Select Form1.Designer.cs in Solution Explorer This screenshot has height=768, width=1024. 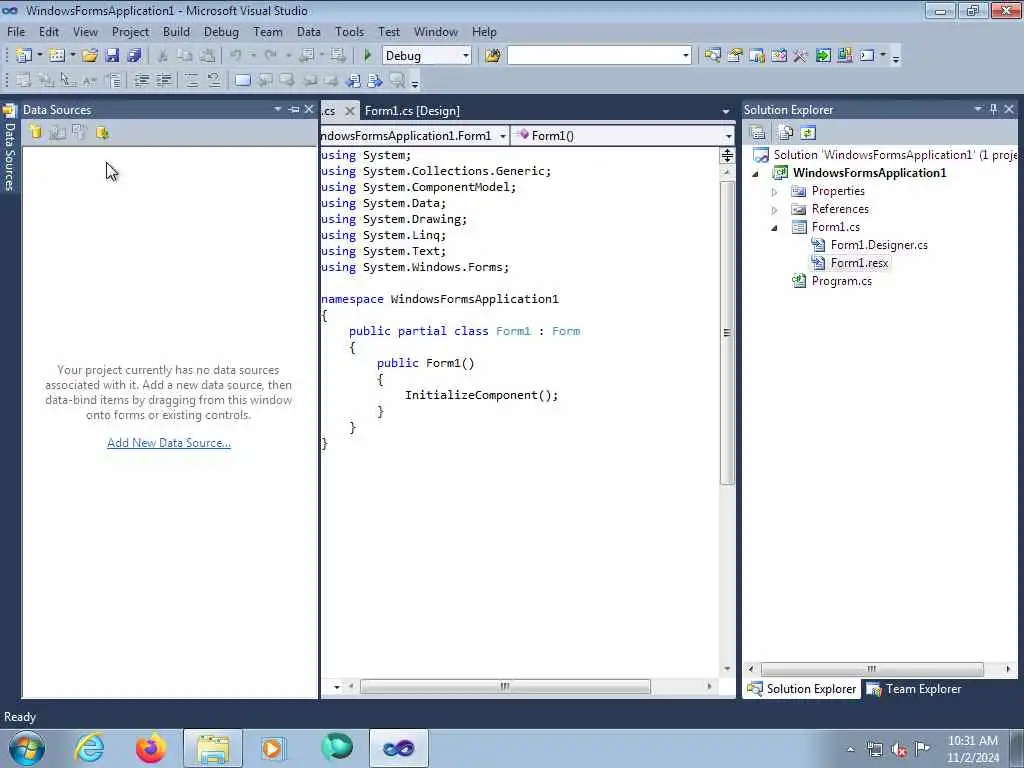[879, 245]
